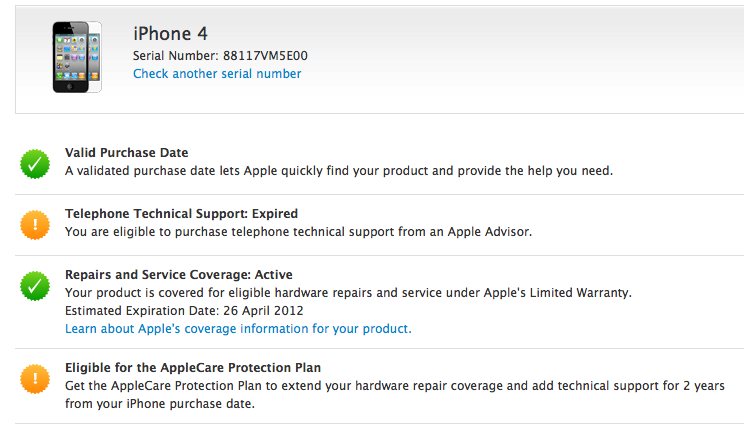Click the green checkmark for Repairs and Service Coverage

coord(35,286)
